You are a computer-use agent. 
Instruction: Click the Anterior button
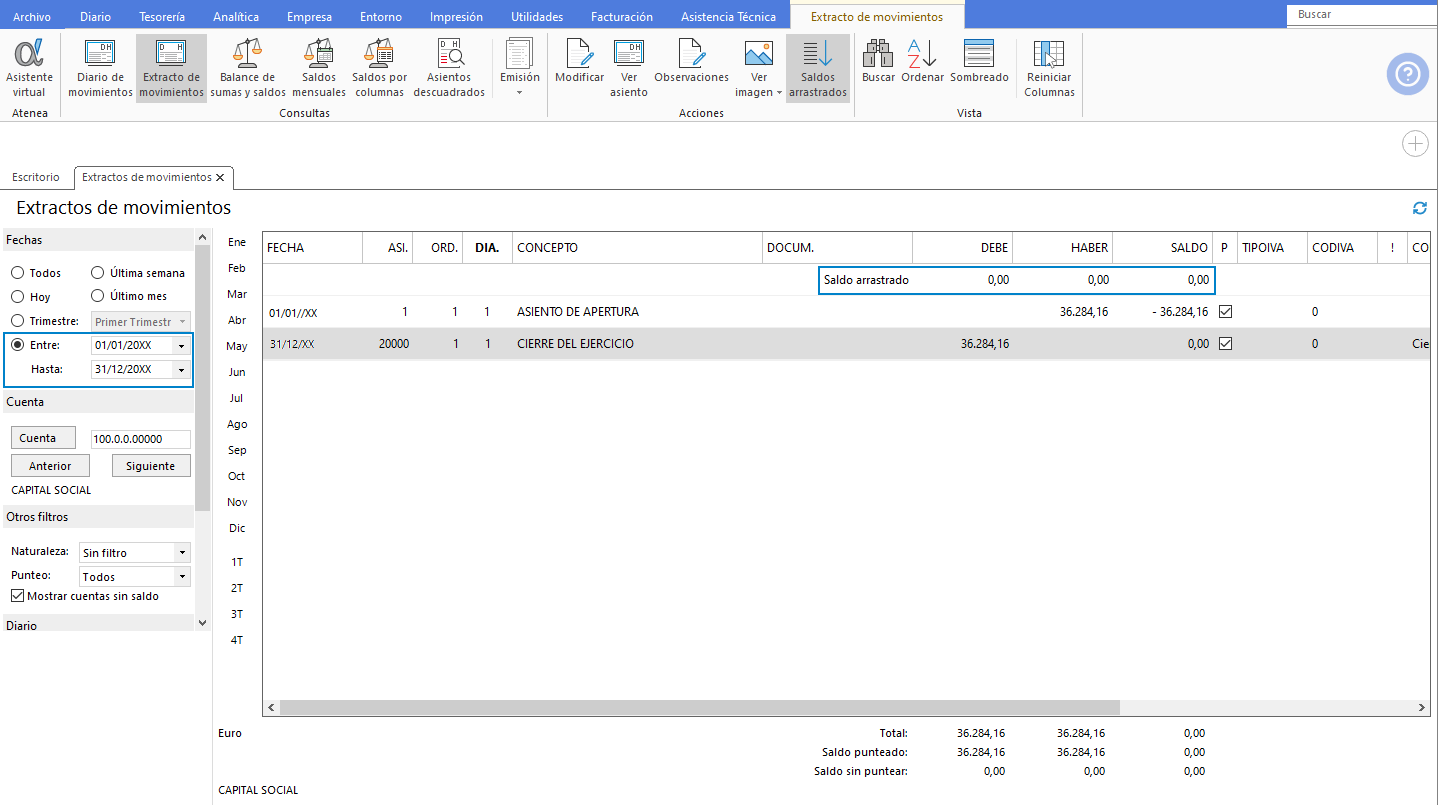[x=50, y=466]
